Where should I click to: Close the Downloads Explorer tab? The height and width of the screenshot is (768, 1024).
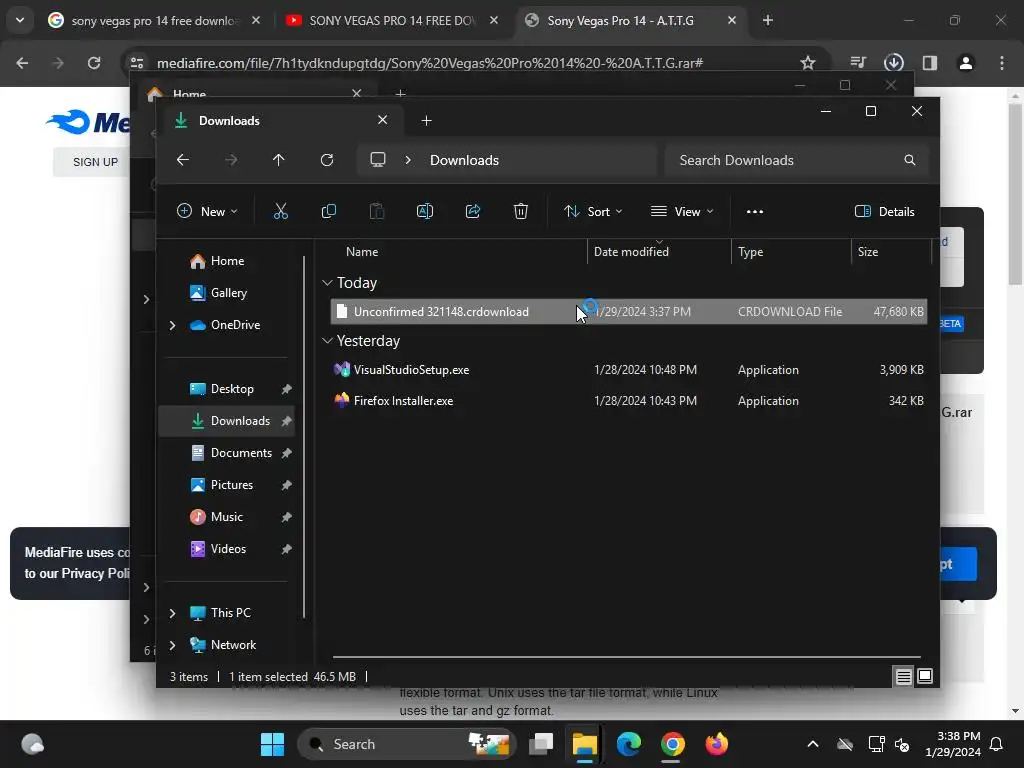click(383, 120)
